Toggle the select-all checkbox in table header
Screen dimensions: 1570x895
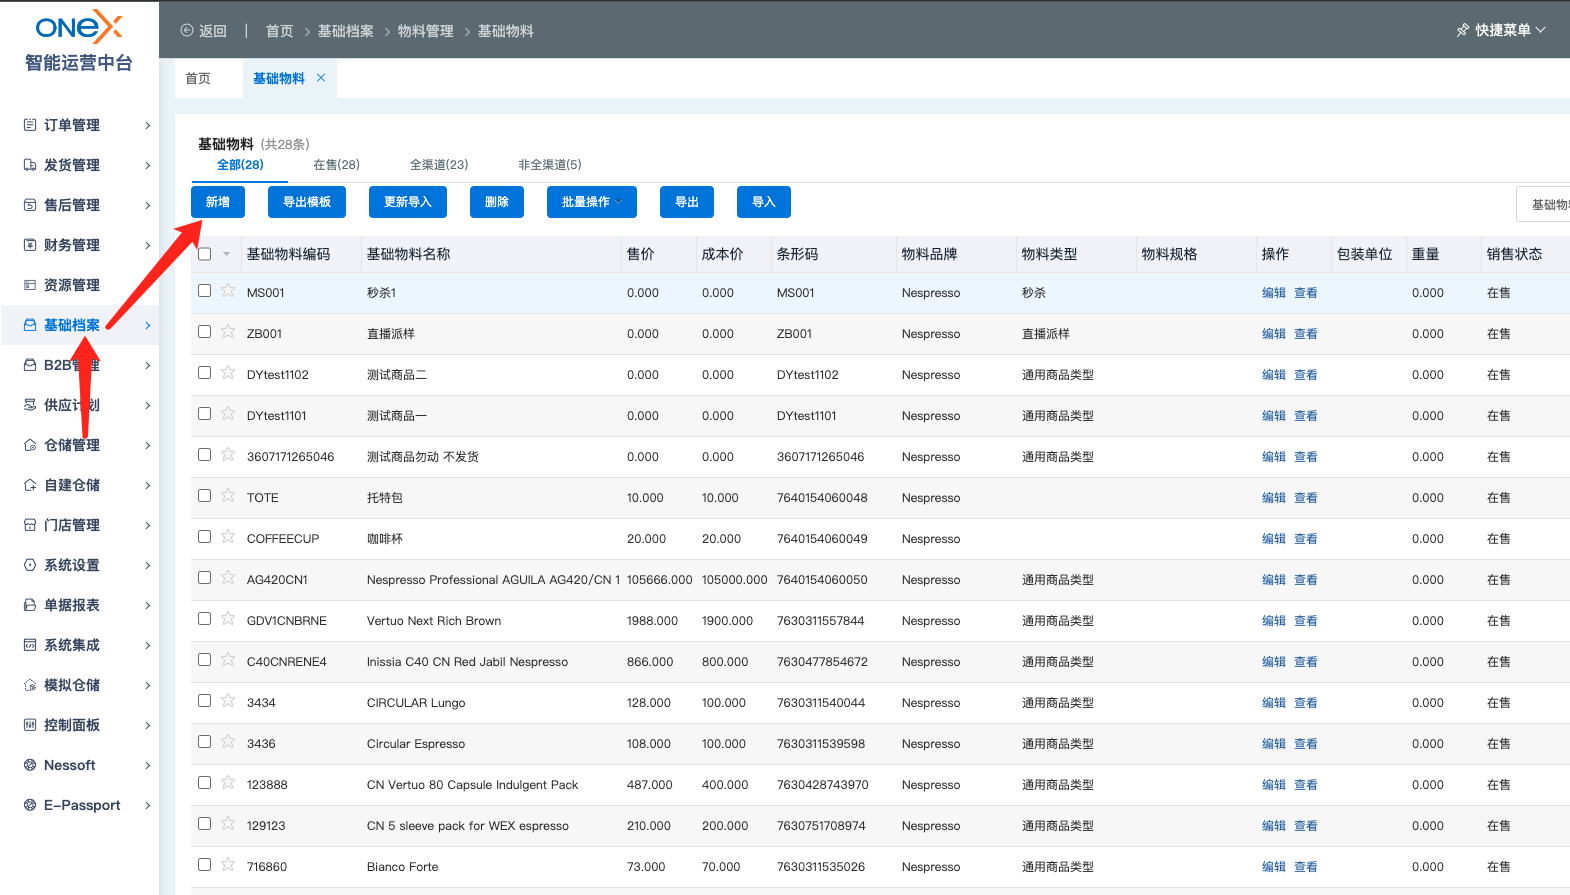click(205, 254)
